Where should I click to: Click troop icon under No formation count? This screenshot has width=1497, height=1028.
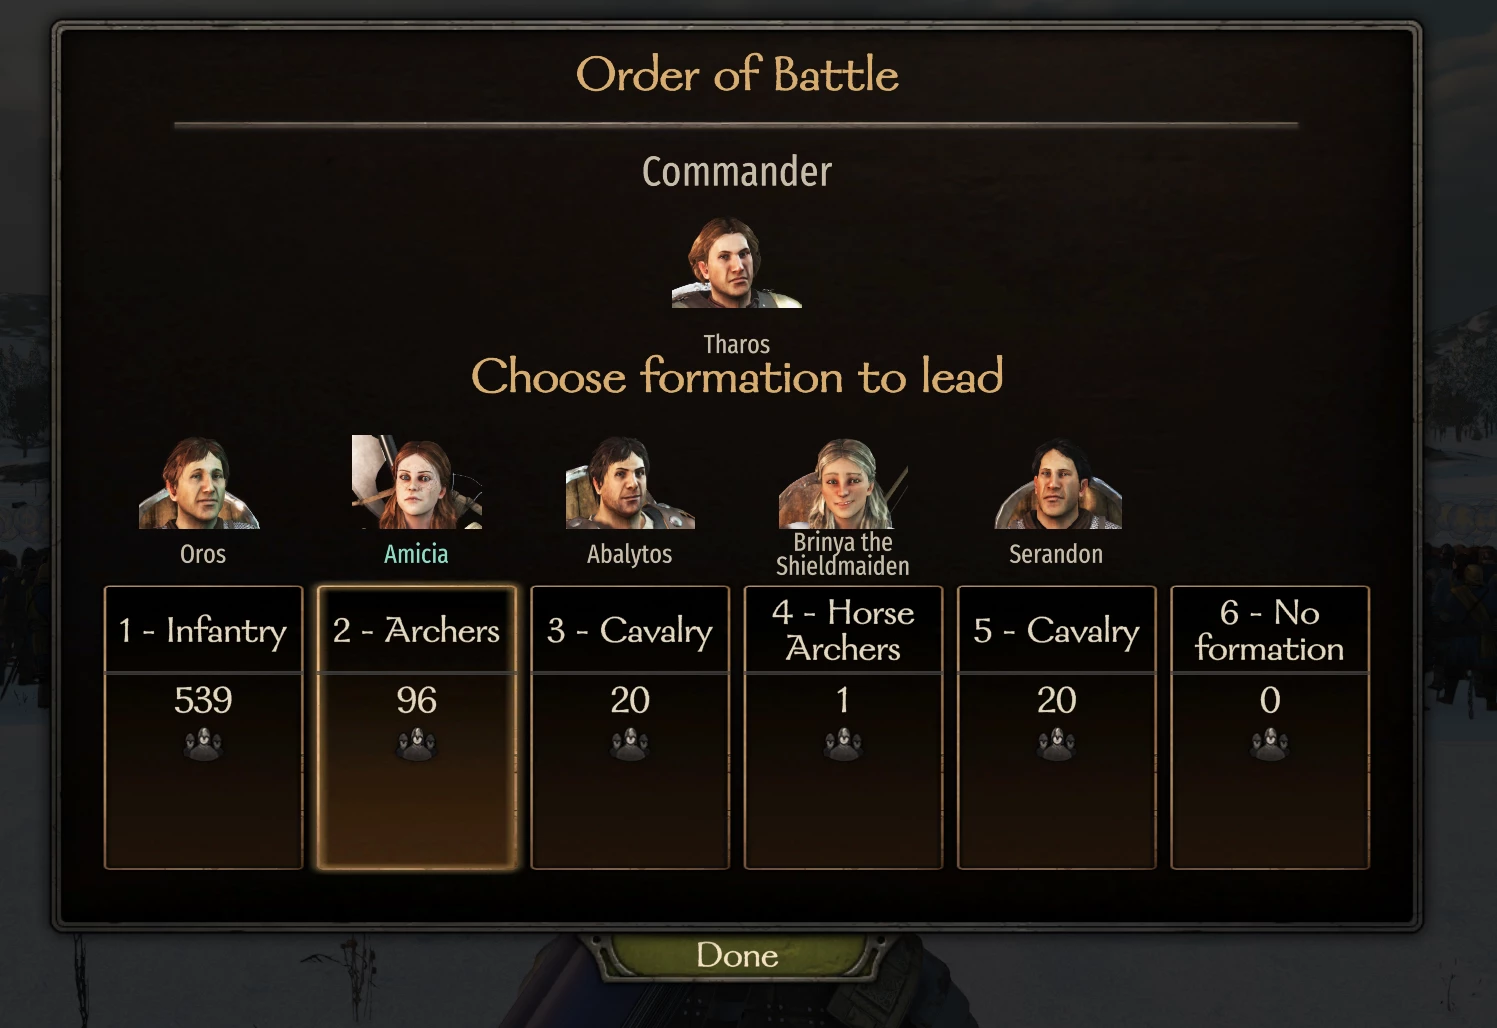1270,744
